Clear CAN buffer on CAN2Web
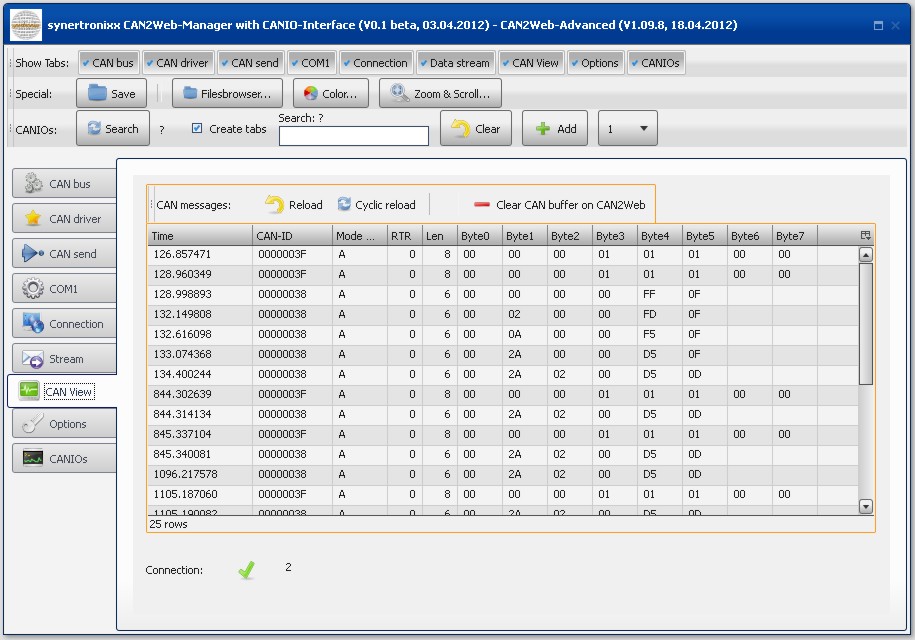The width and height of the screenshot is (915, 640). 560,205
